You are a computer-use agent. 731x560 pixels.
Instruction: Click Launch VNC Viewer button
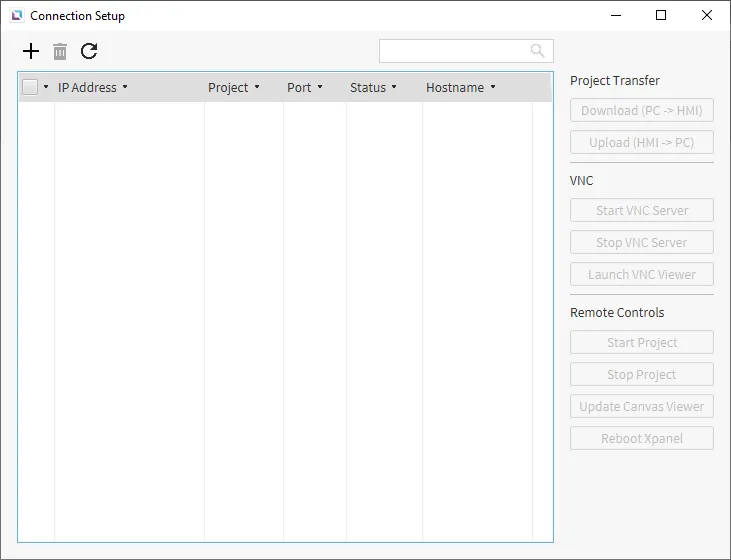coord(642,274)
